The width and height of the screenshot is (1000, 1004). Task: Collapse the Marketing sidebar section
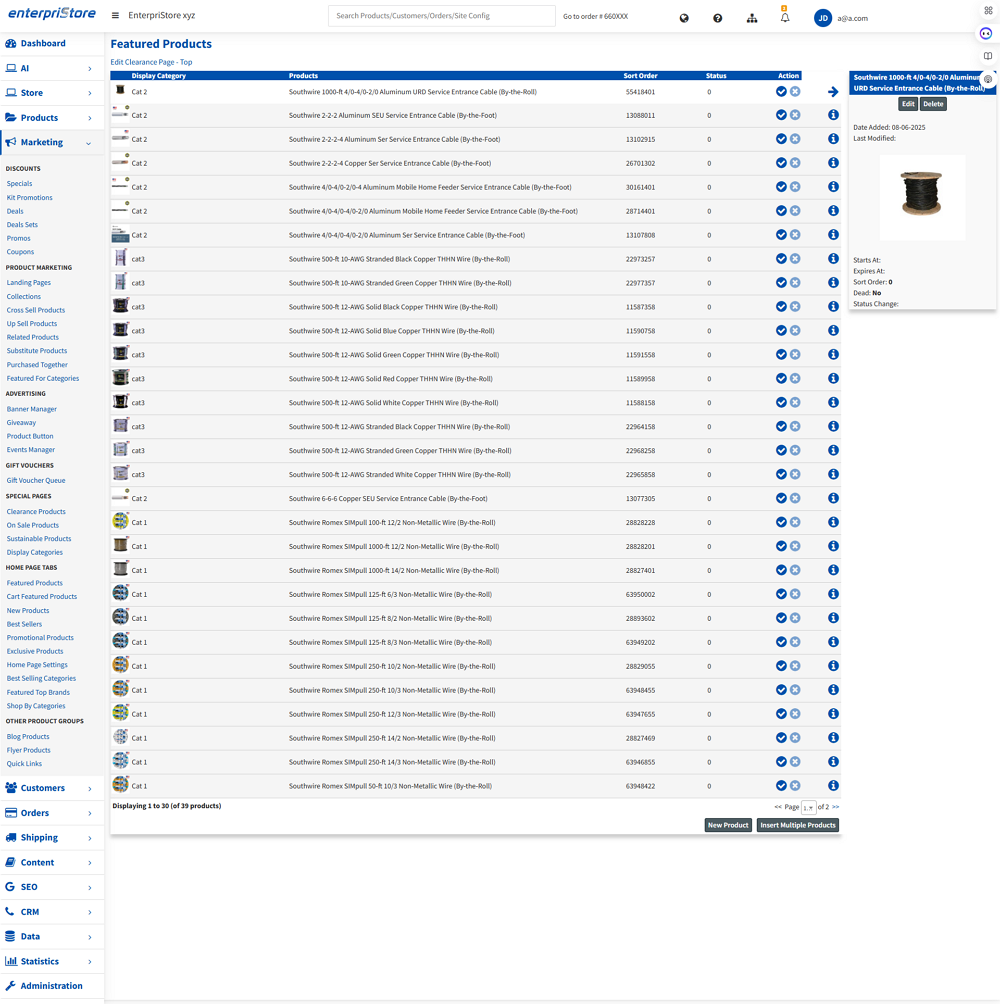(x=52, y=142)
